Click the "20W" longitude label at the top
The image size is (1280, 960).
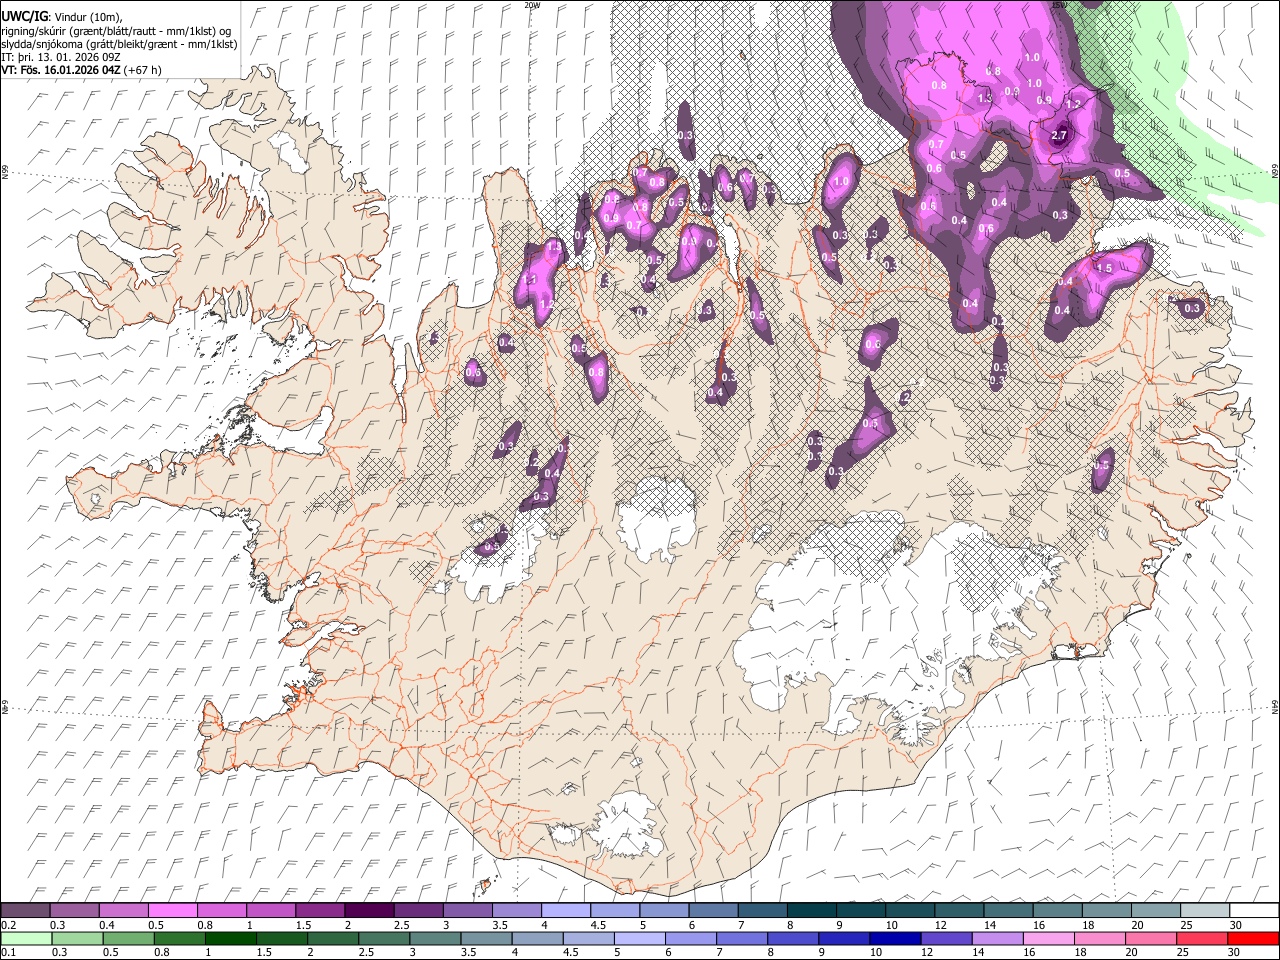[532, 5]
